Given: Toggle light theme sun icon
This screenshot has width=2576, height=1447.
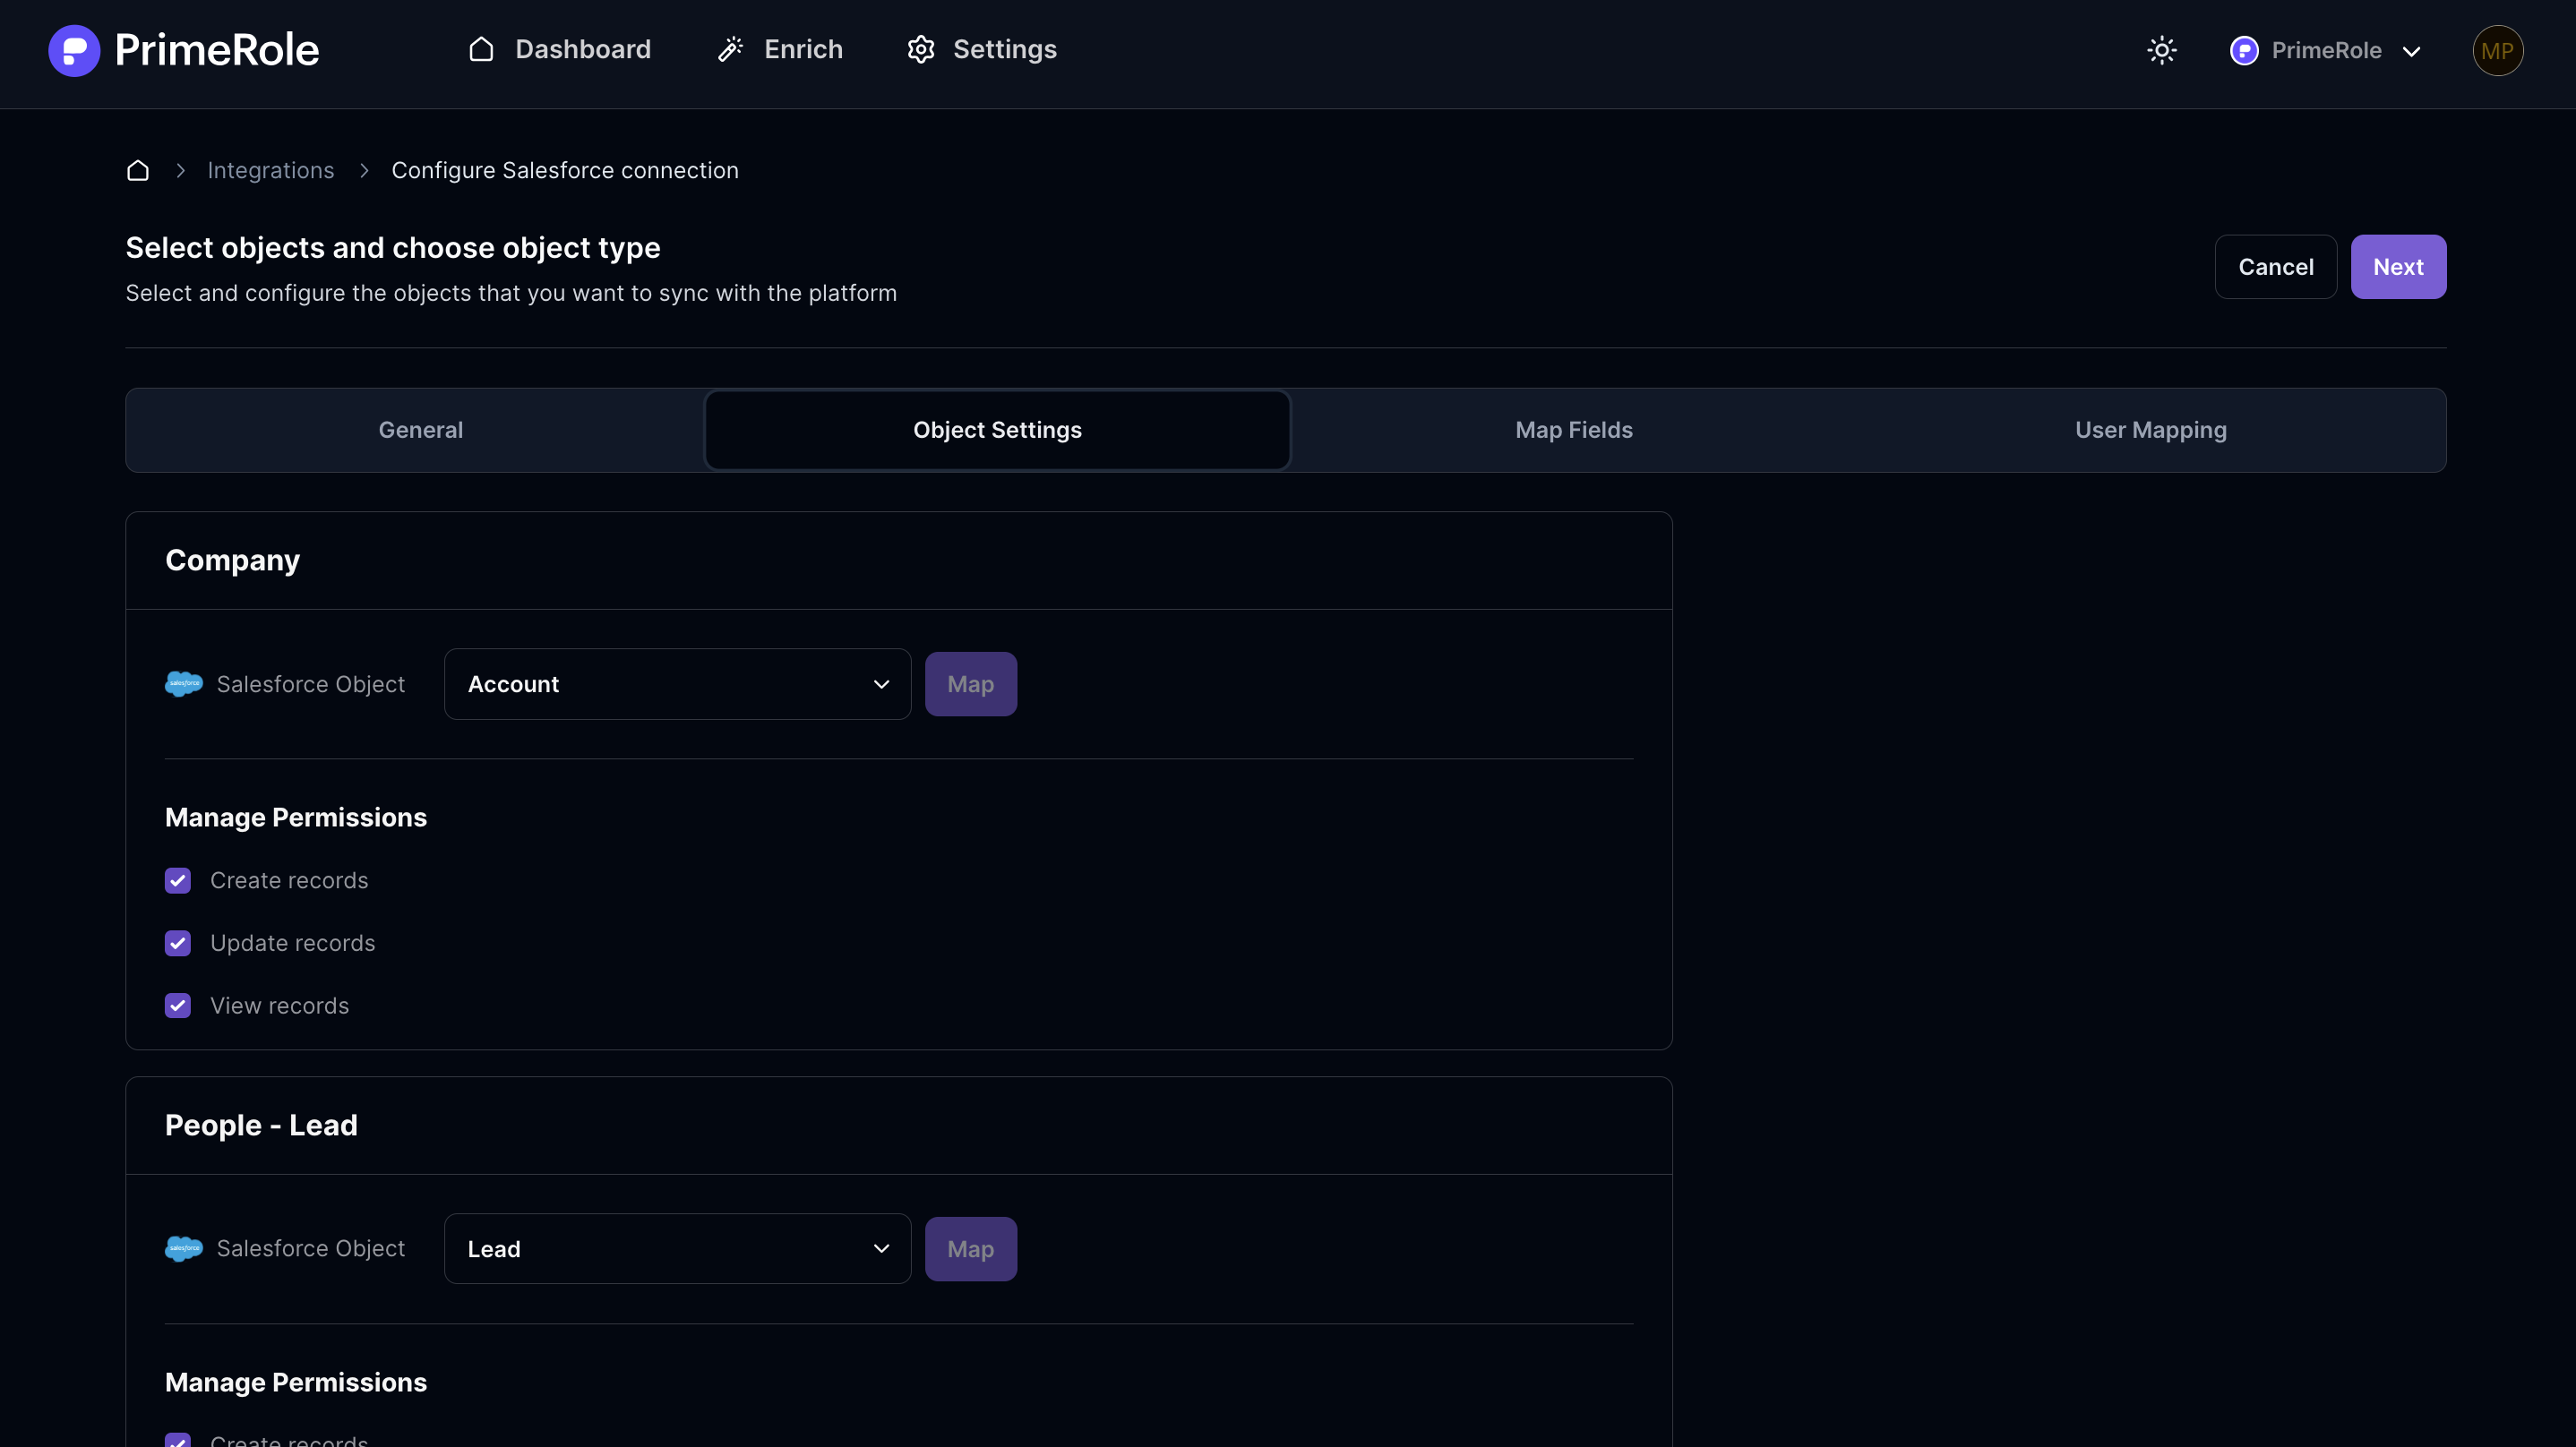Looking at the screenshot, I should [2162, 50].
